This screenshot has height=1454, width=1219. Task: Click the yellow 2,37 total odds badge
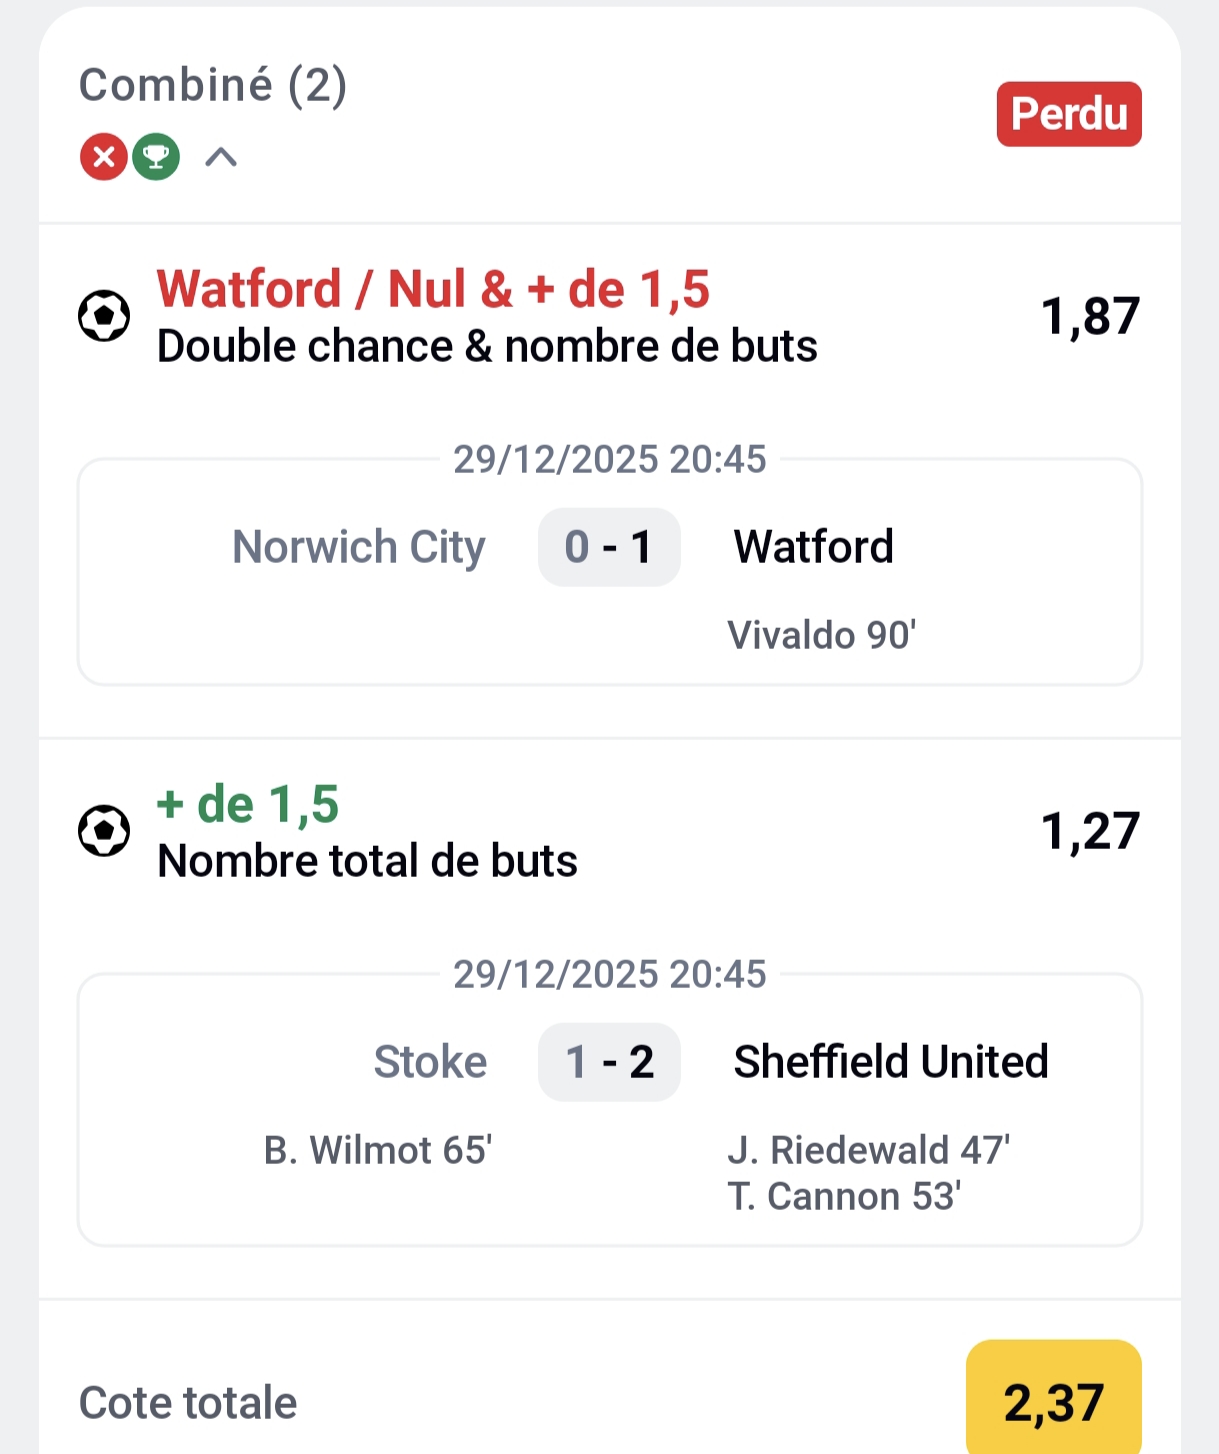(x=1053, y=1402)
